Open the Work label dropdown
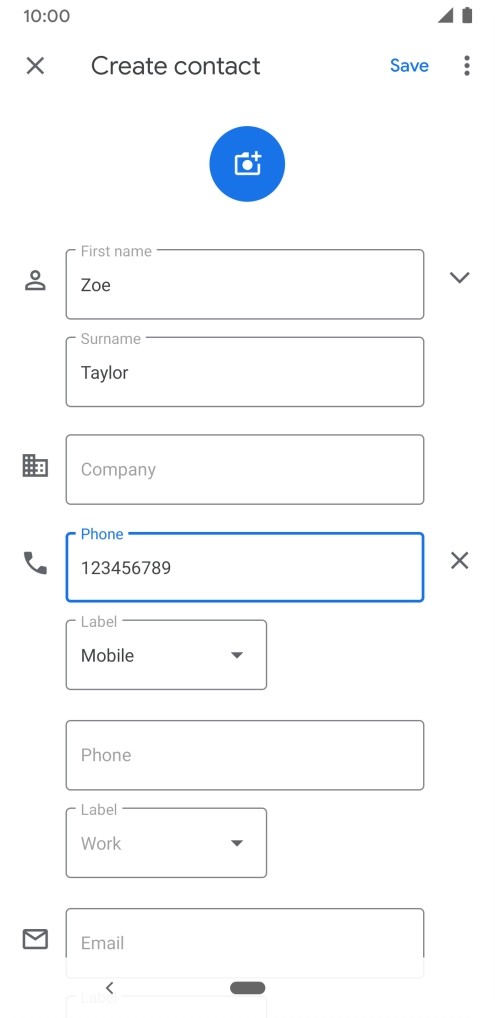 pyautogui.click(x=166, y=843)
